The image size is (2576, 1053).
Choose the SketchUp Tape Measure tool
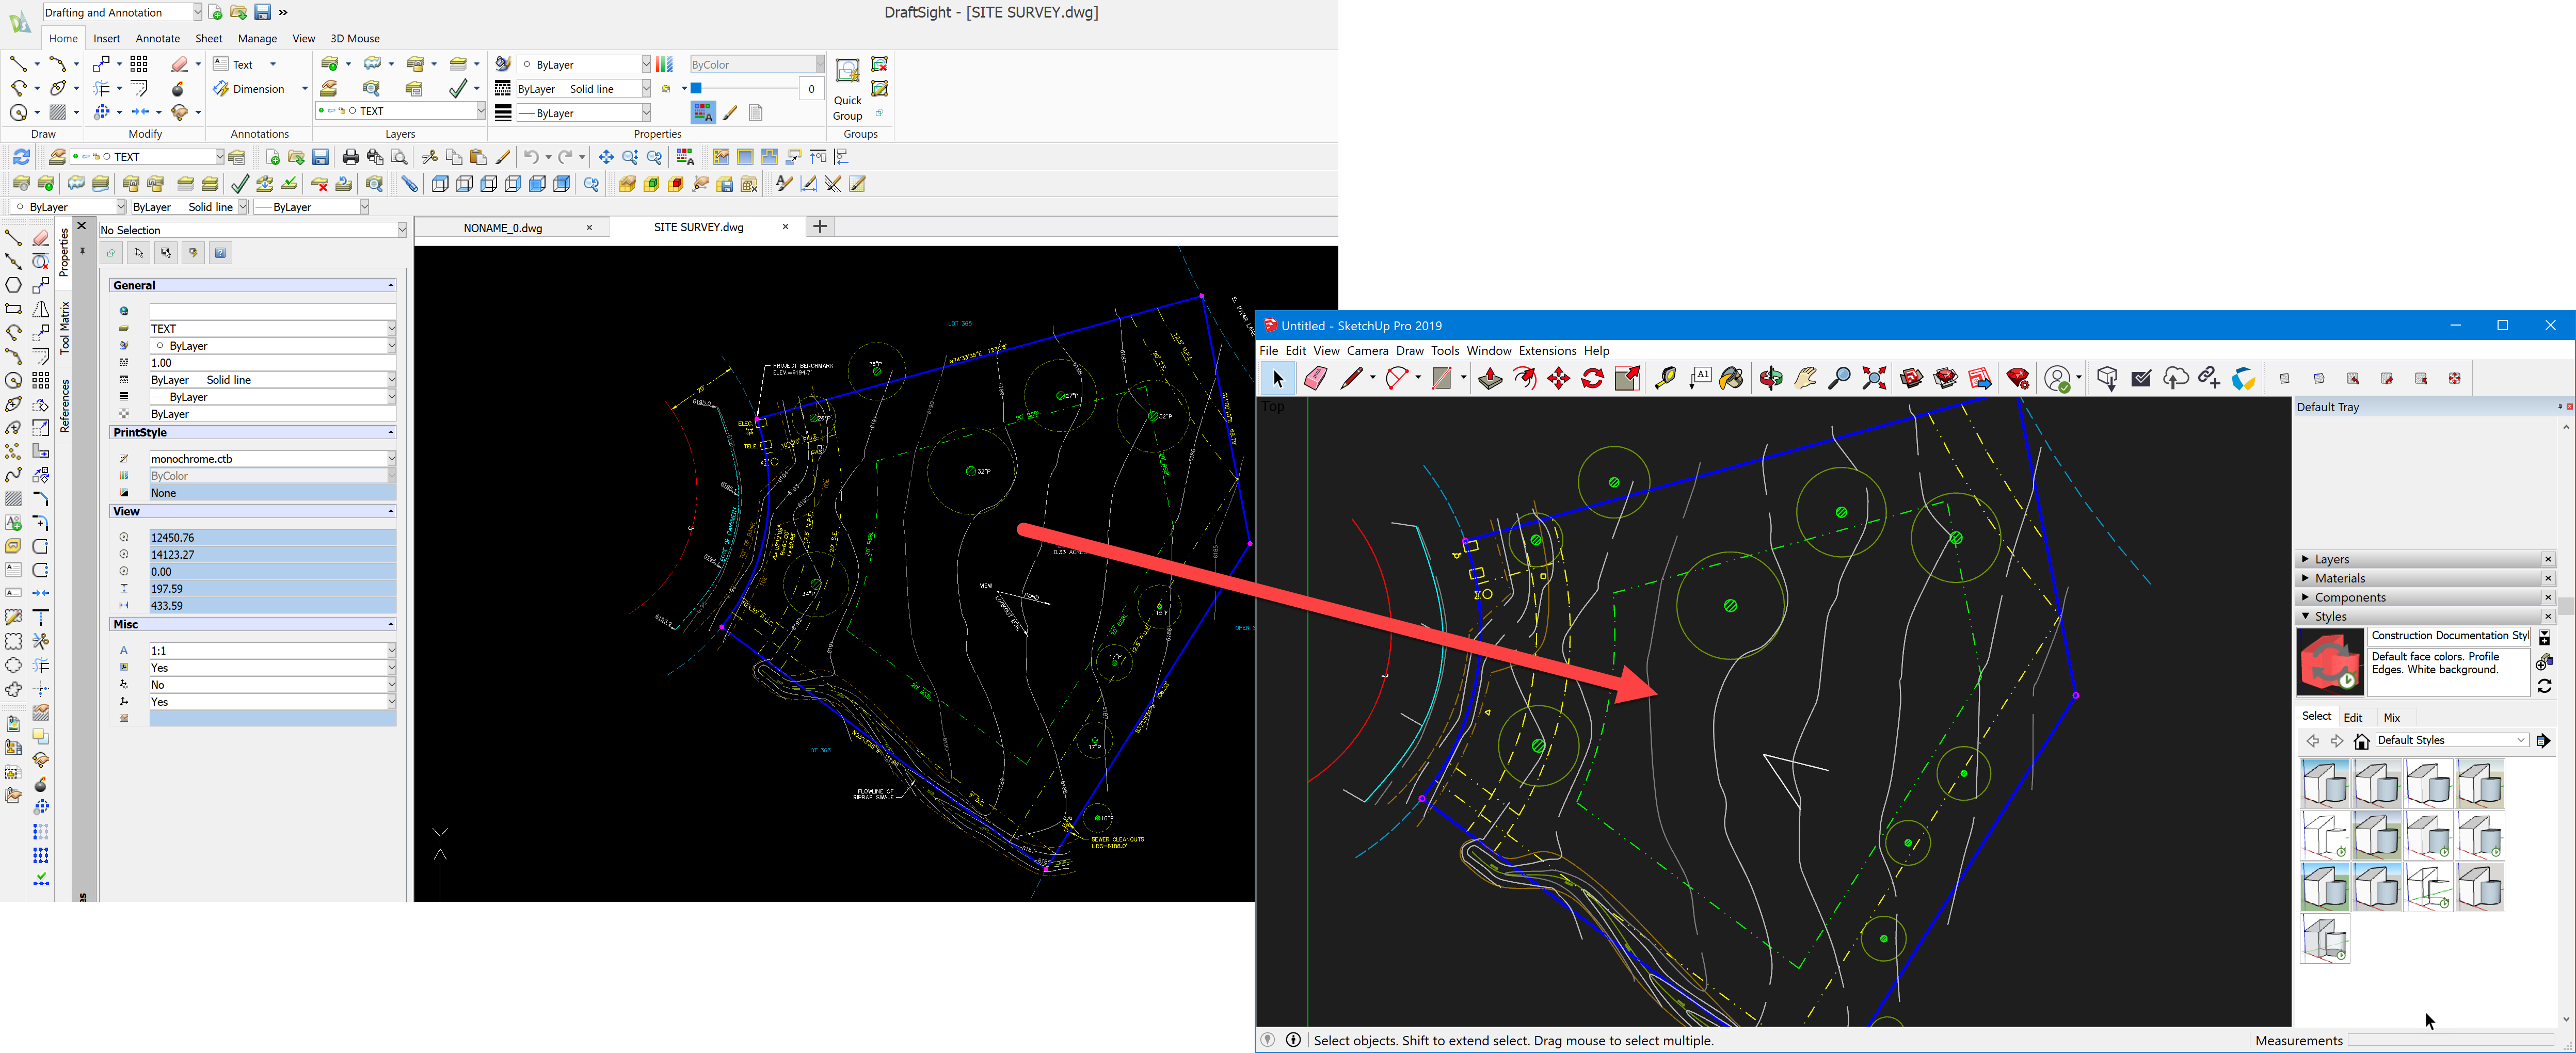tap(1665, 379)
